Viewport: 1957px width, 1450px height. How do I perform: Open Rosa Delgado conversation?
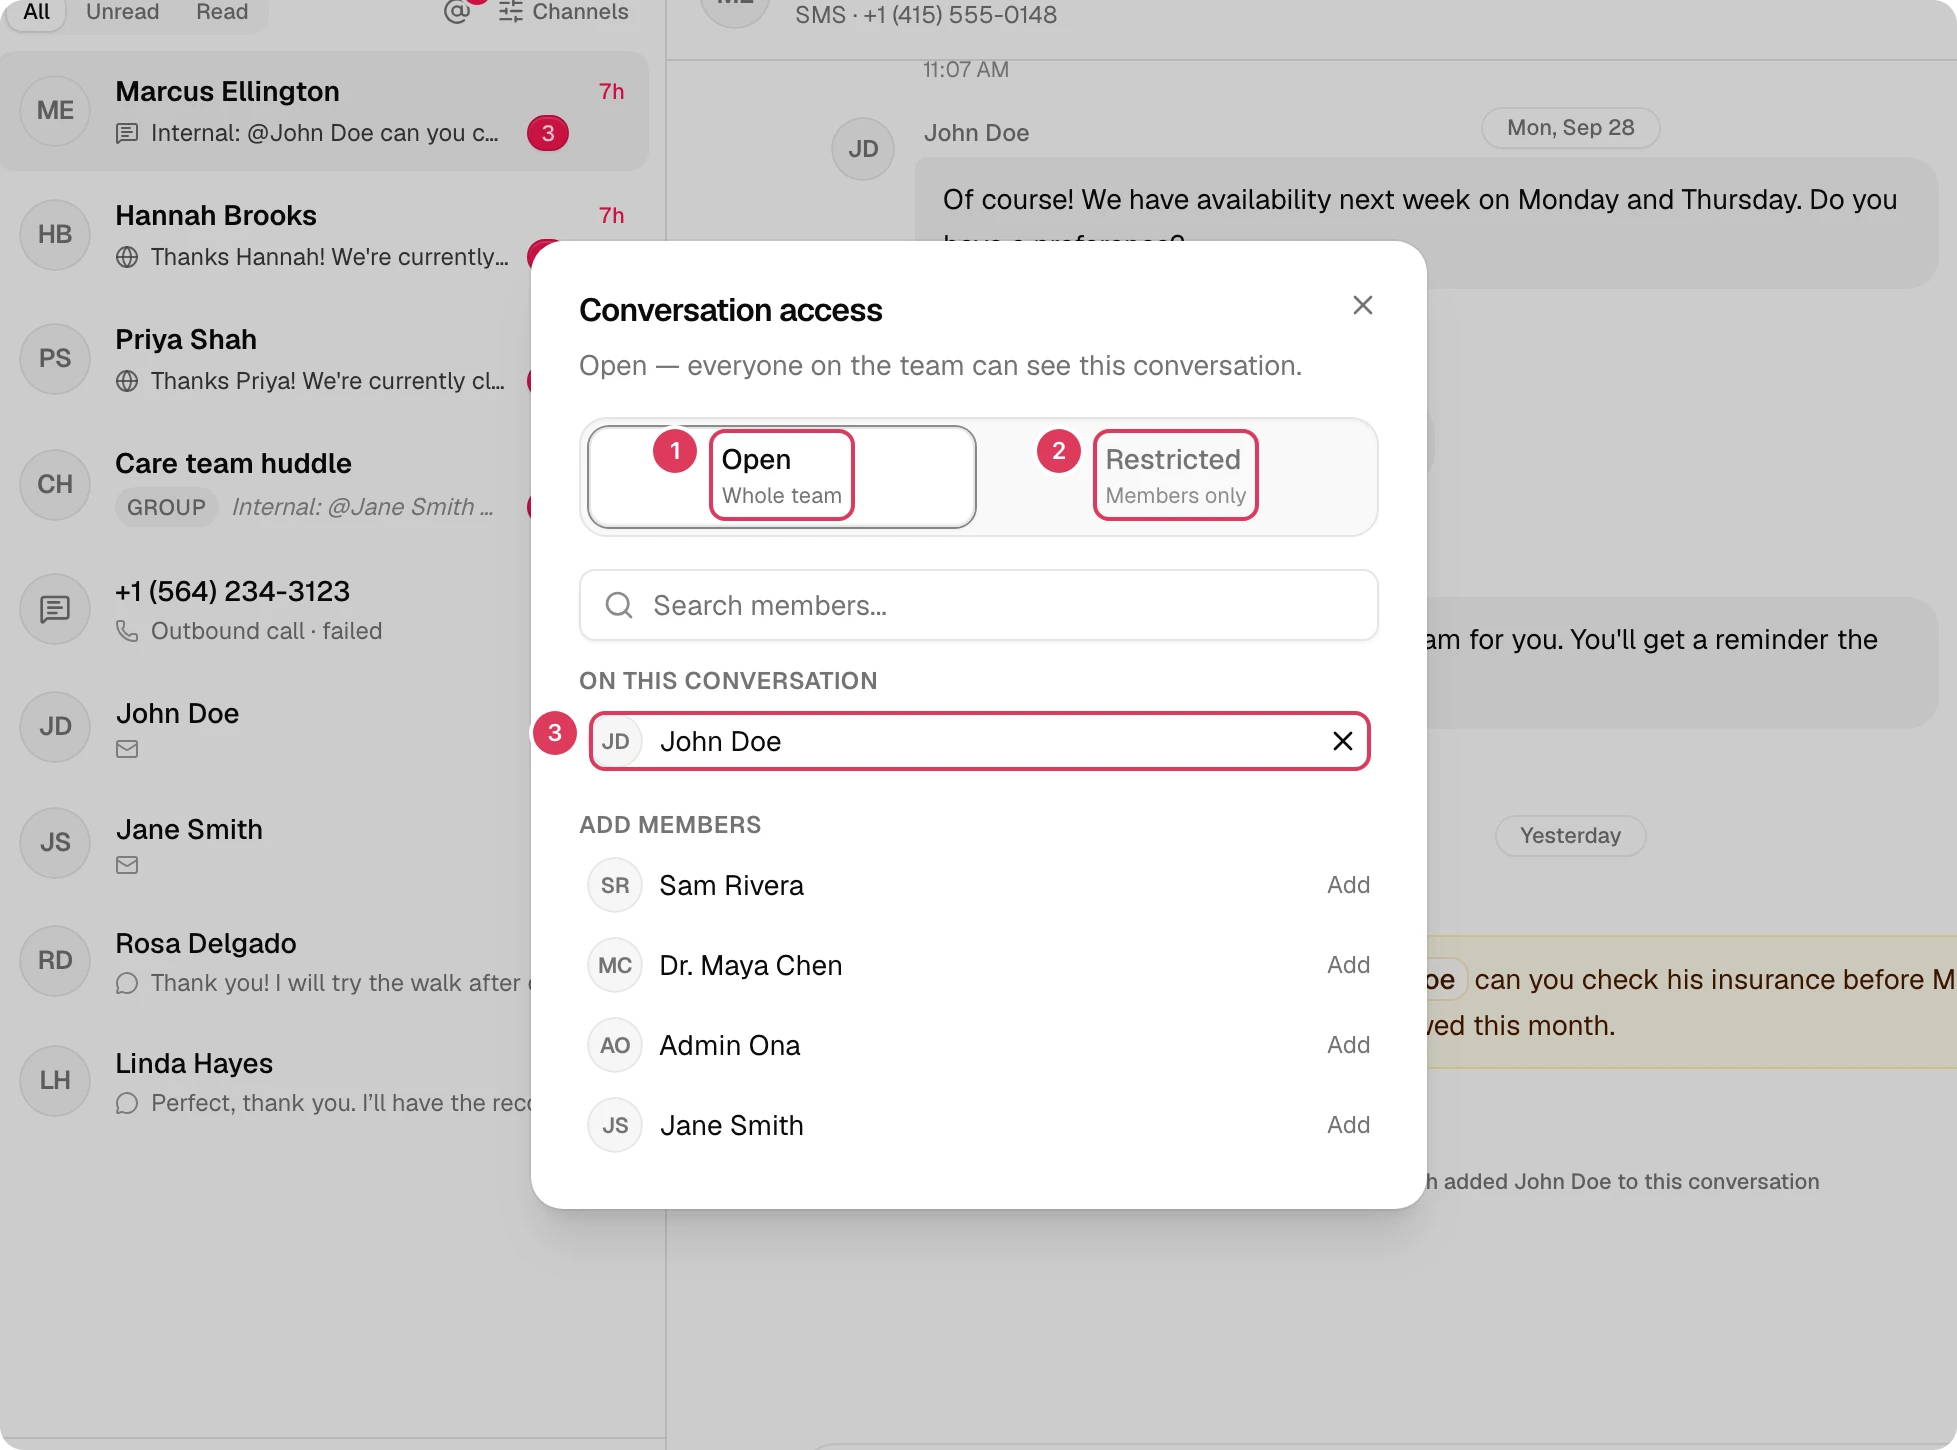pos(324,961)
